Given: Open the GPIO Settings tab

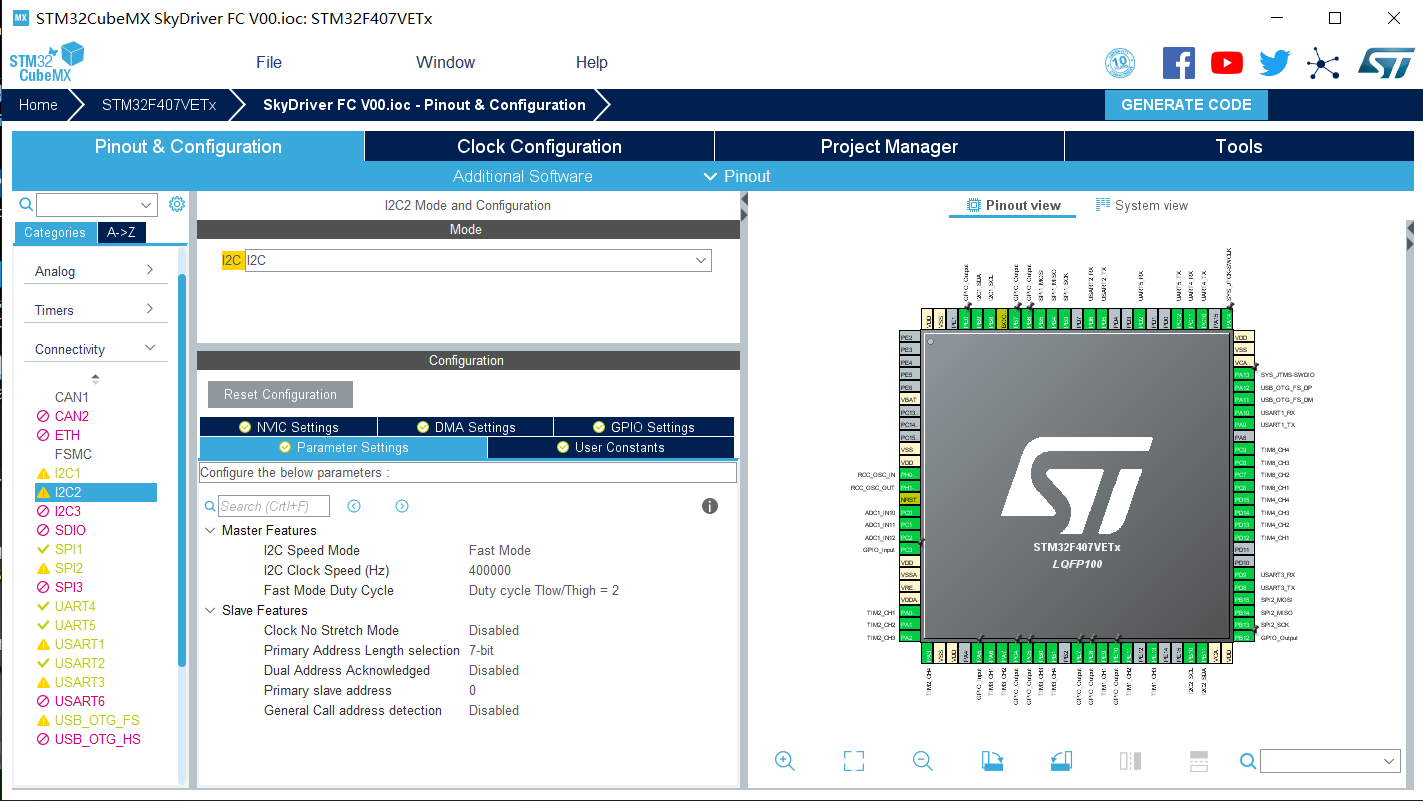Looking at the screenshot, I should point(643,427).
